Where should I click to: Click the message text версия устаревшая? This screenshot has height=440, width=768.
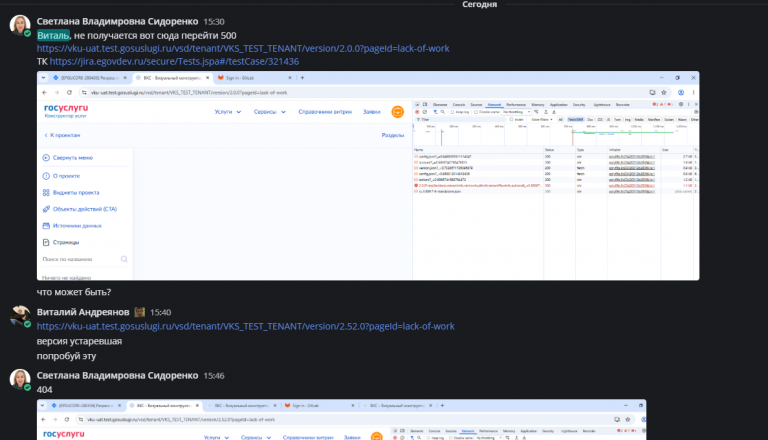(79, 341)
